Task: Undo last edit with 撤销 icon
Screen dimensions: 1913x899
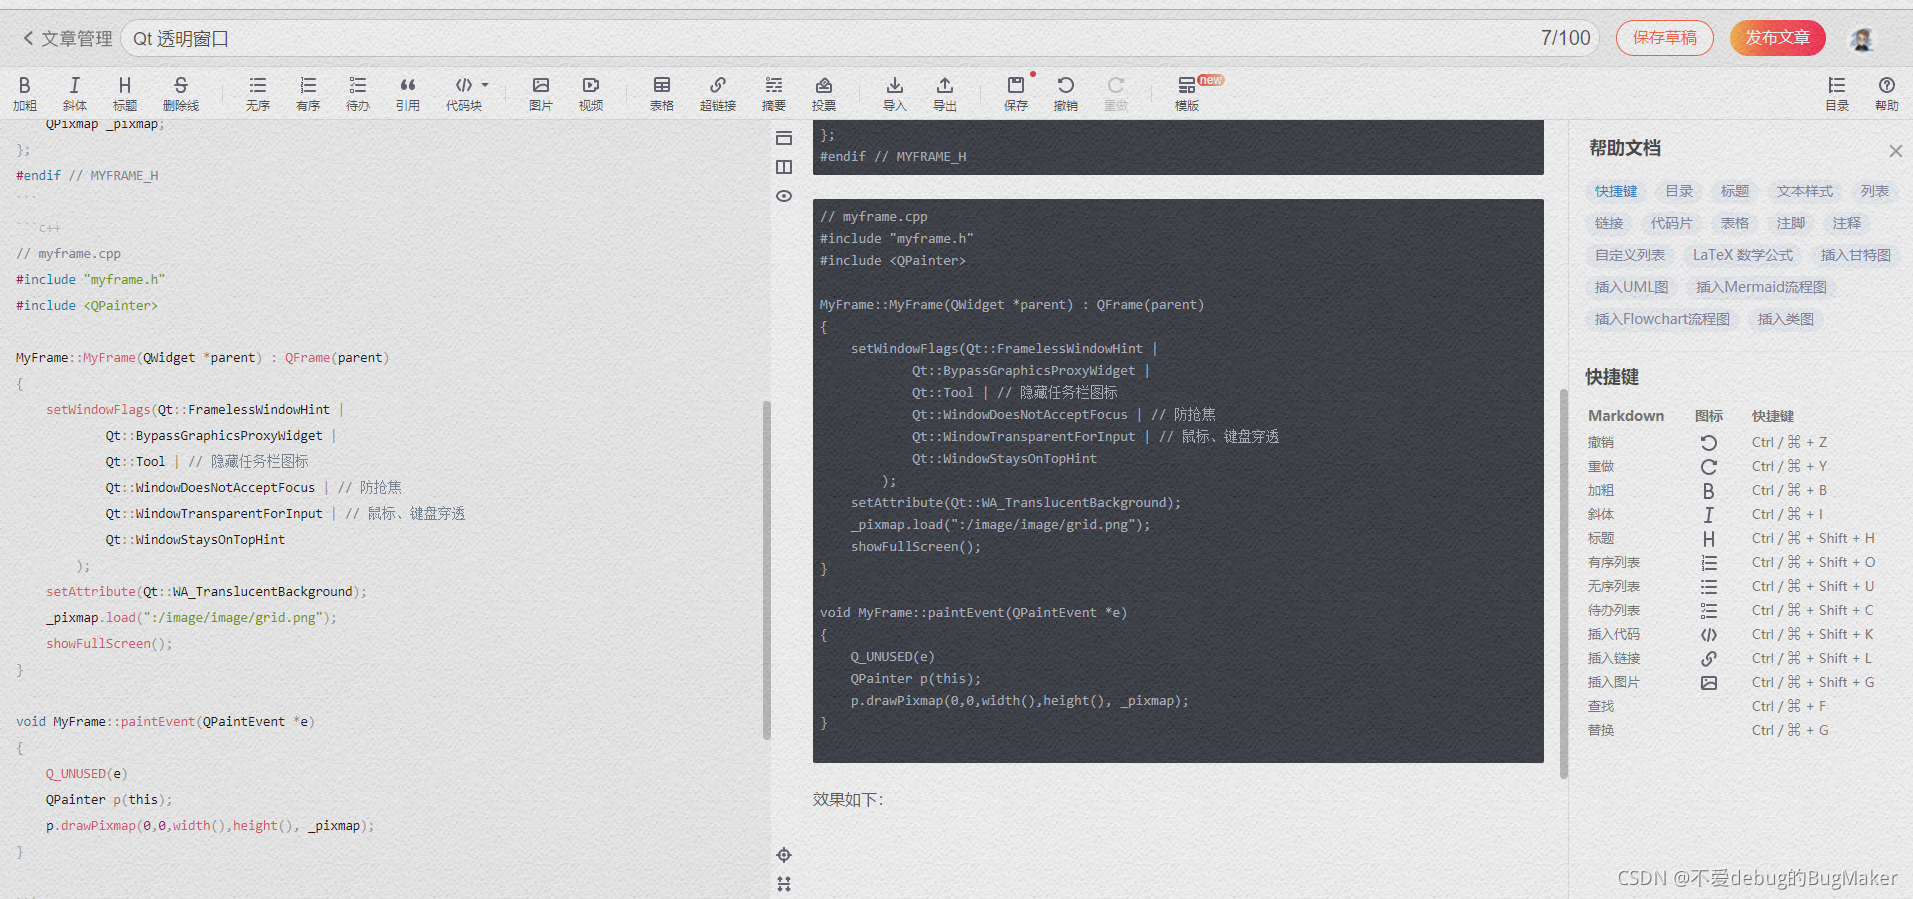Action: coord(1066,93)
